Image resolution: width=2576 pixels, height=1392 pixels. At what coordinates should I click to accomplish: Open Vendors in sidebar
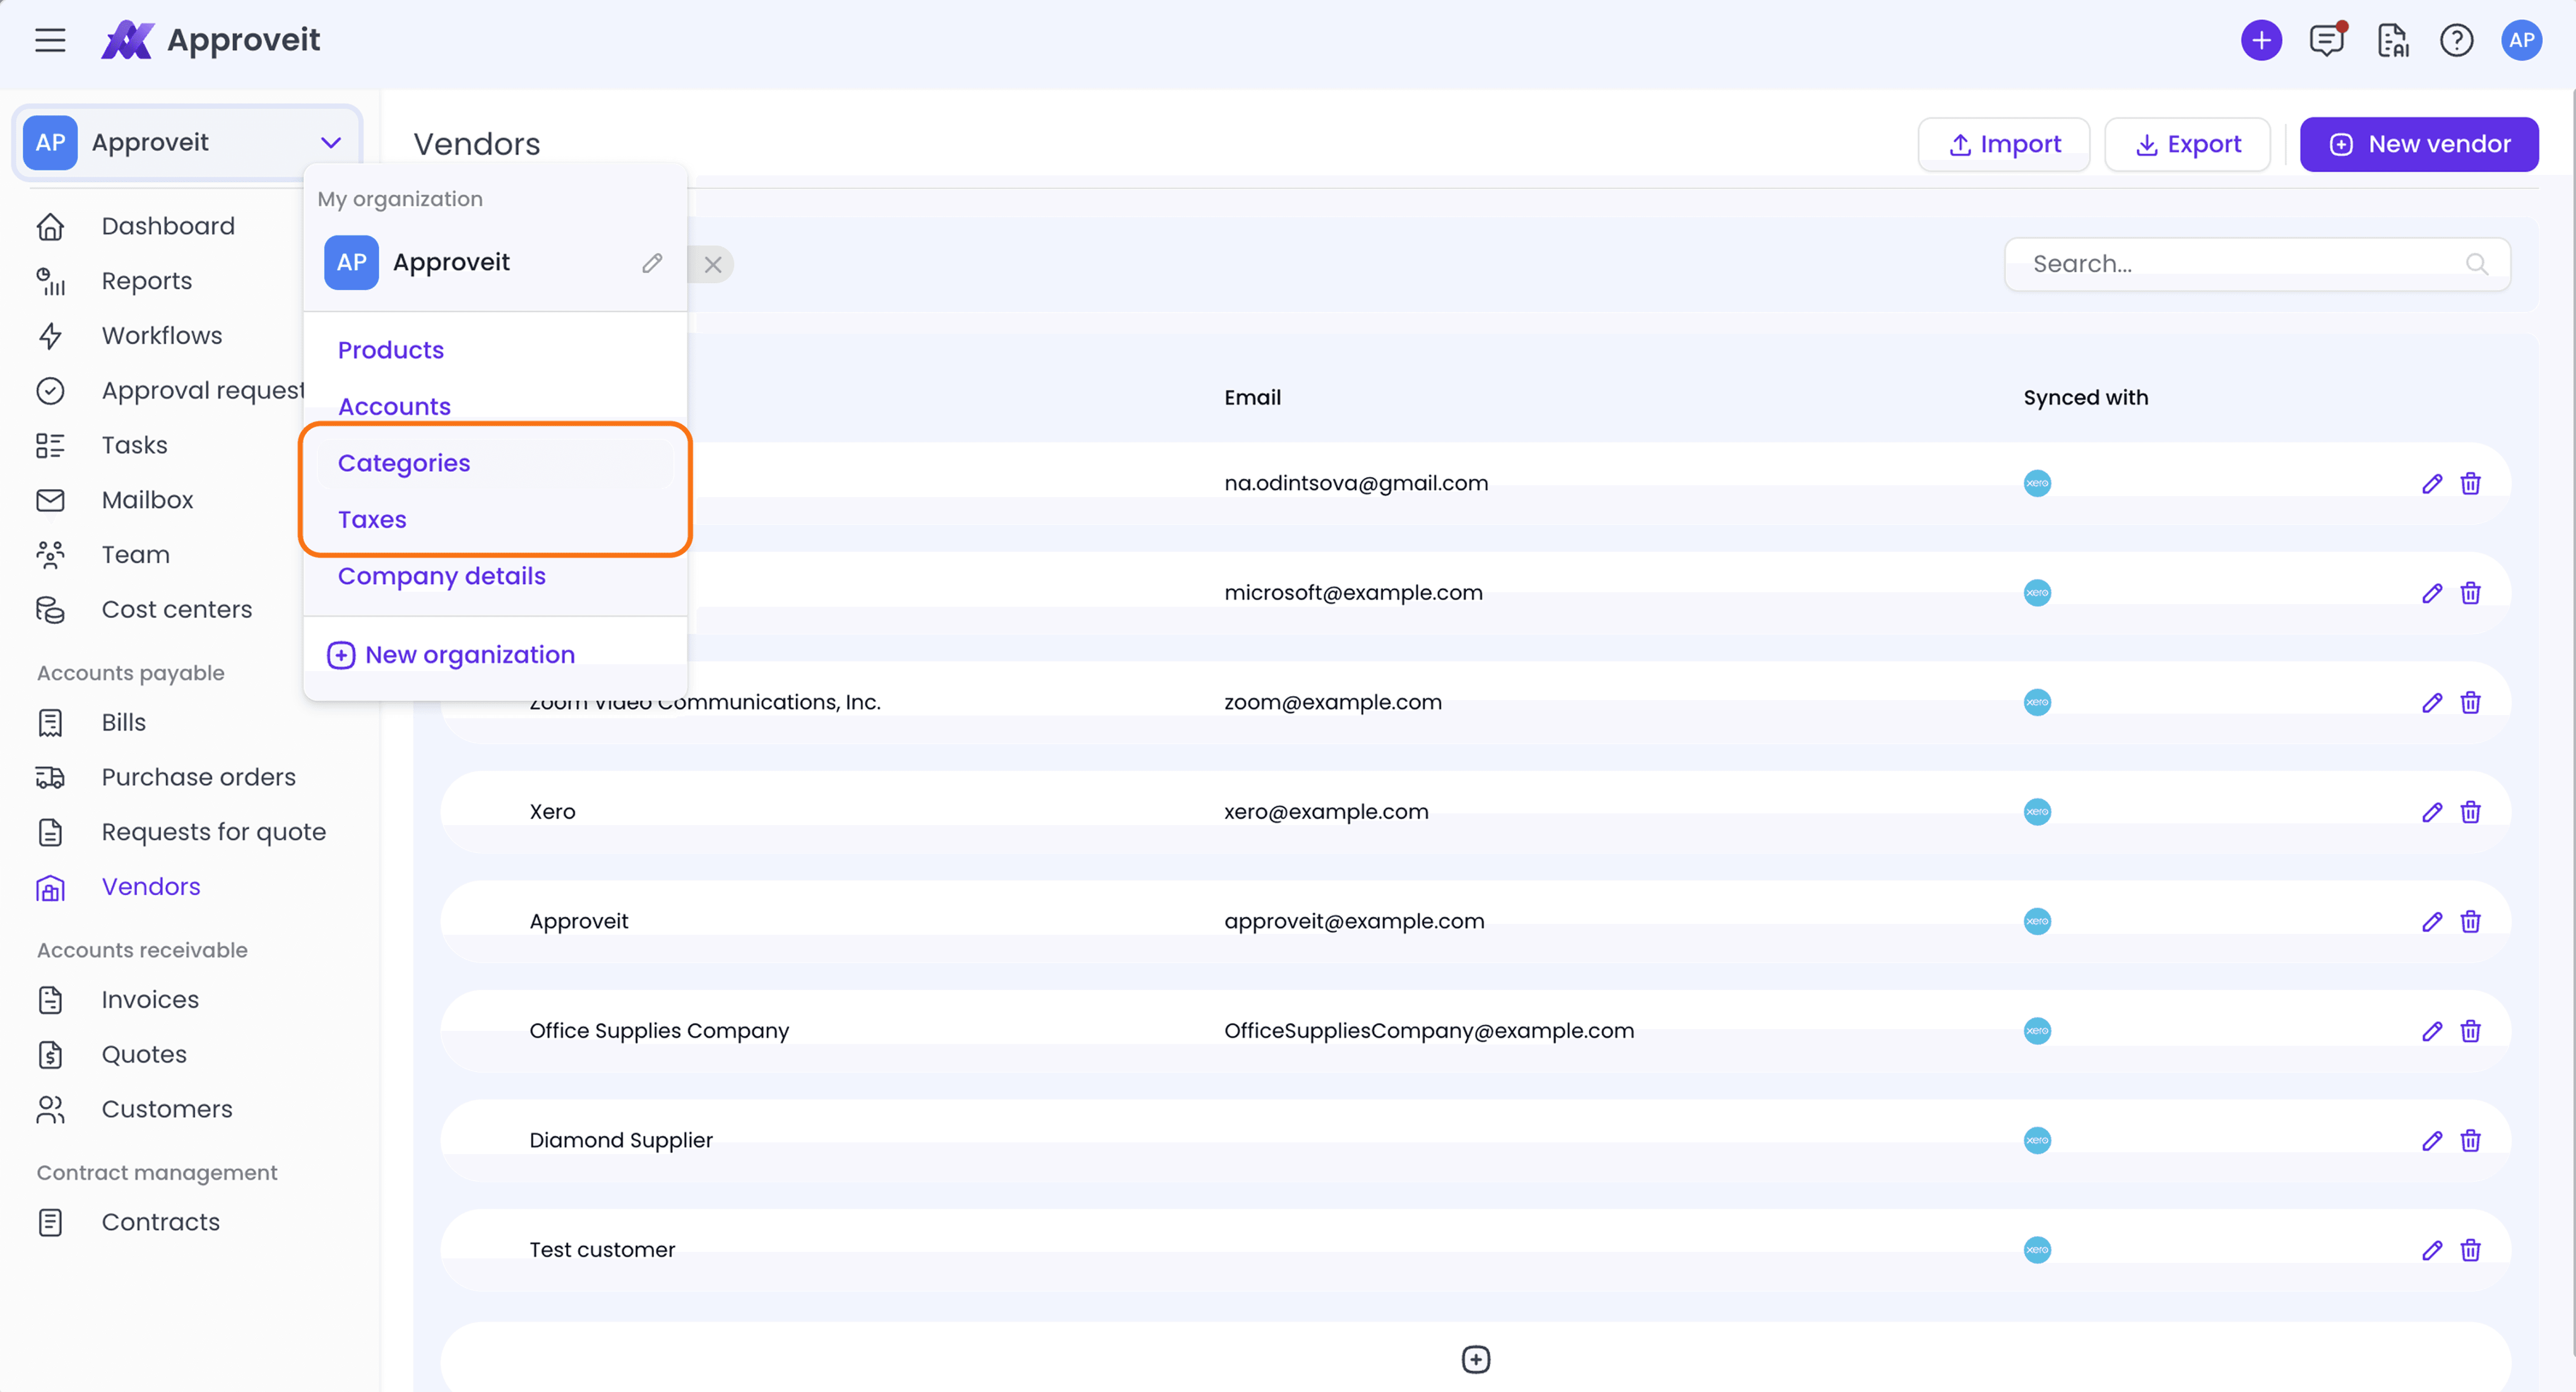coord(150,887)
